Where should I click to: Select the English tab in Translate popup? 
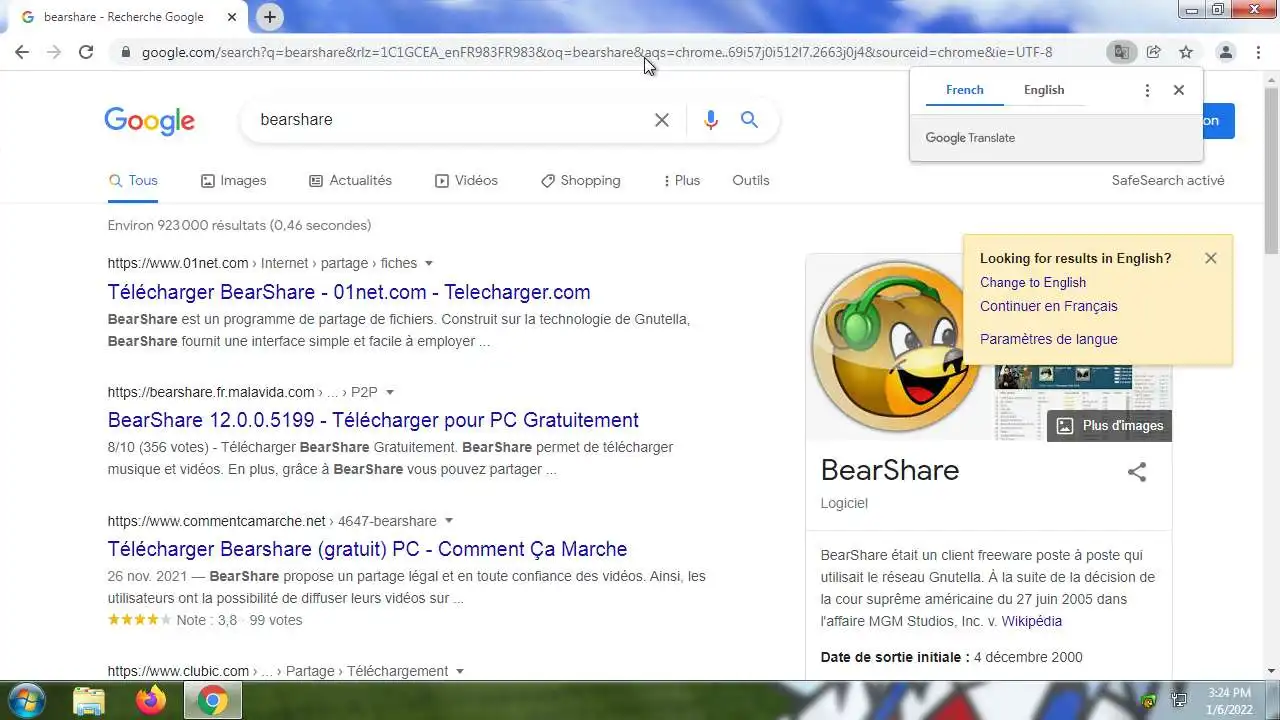tap(1044, 90)
